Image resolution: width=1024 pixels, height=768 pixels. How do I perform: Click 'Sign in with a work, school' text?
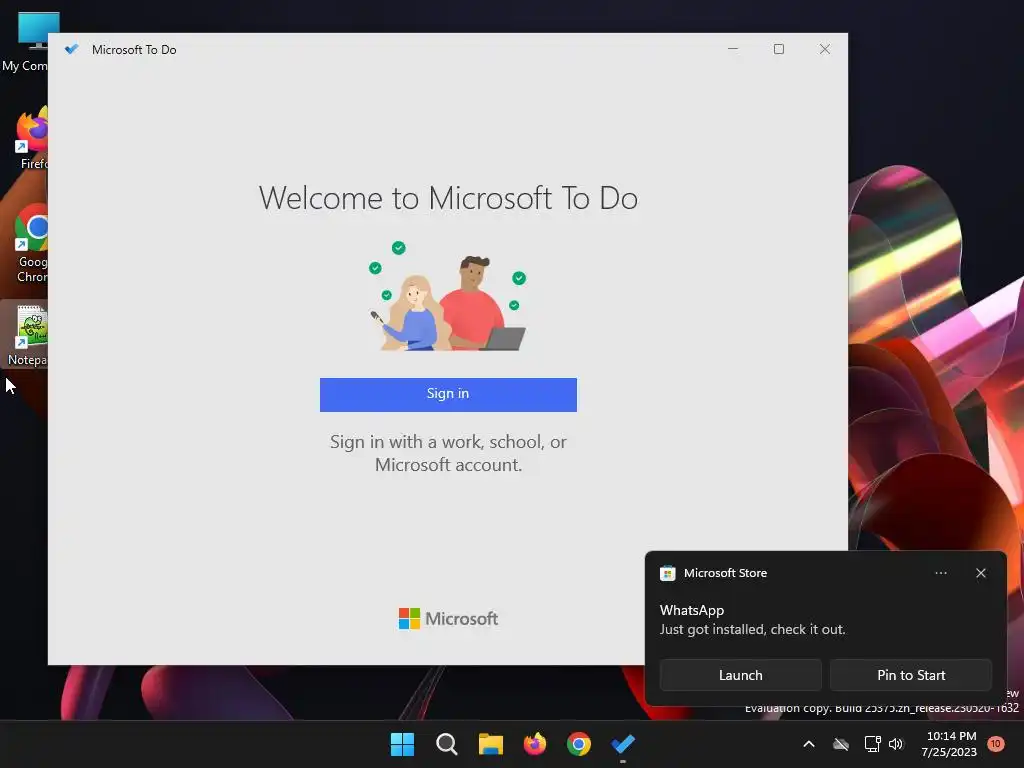point(448,453)
